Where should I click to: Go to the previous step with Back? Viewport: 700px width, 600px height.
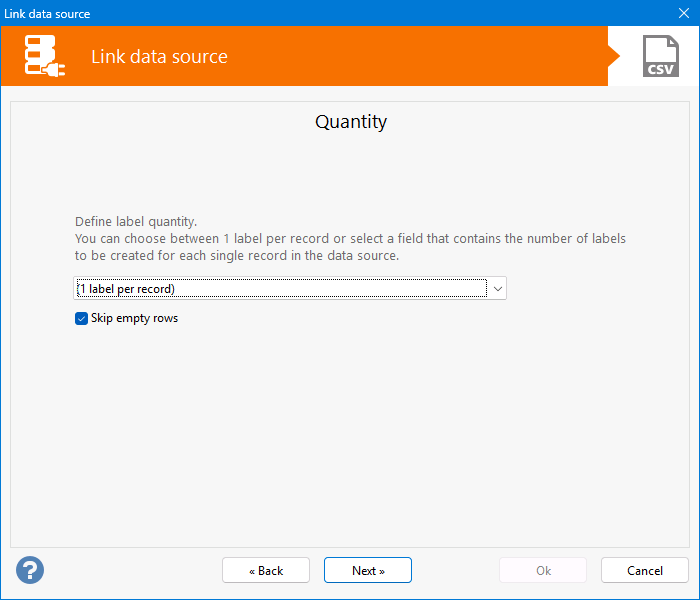point(266,570)
